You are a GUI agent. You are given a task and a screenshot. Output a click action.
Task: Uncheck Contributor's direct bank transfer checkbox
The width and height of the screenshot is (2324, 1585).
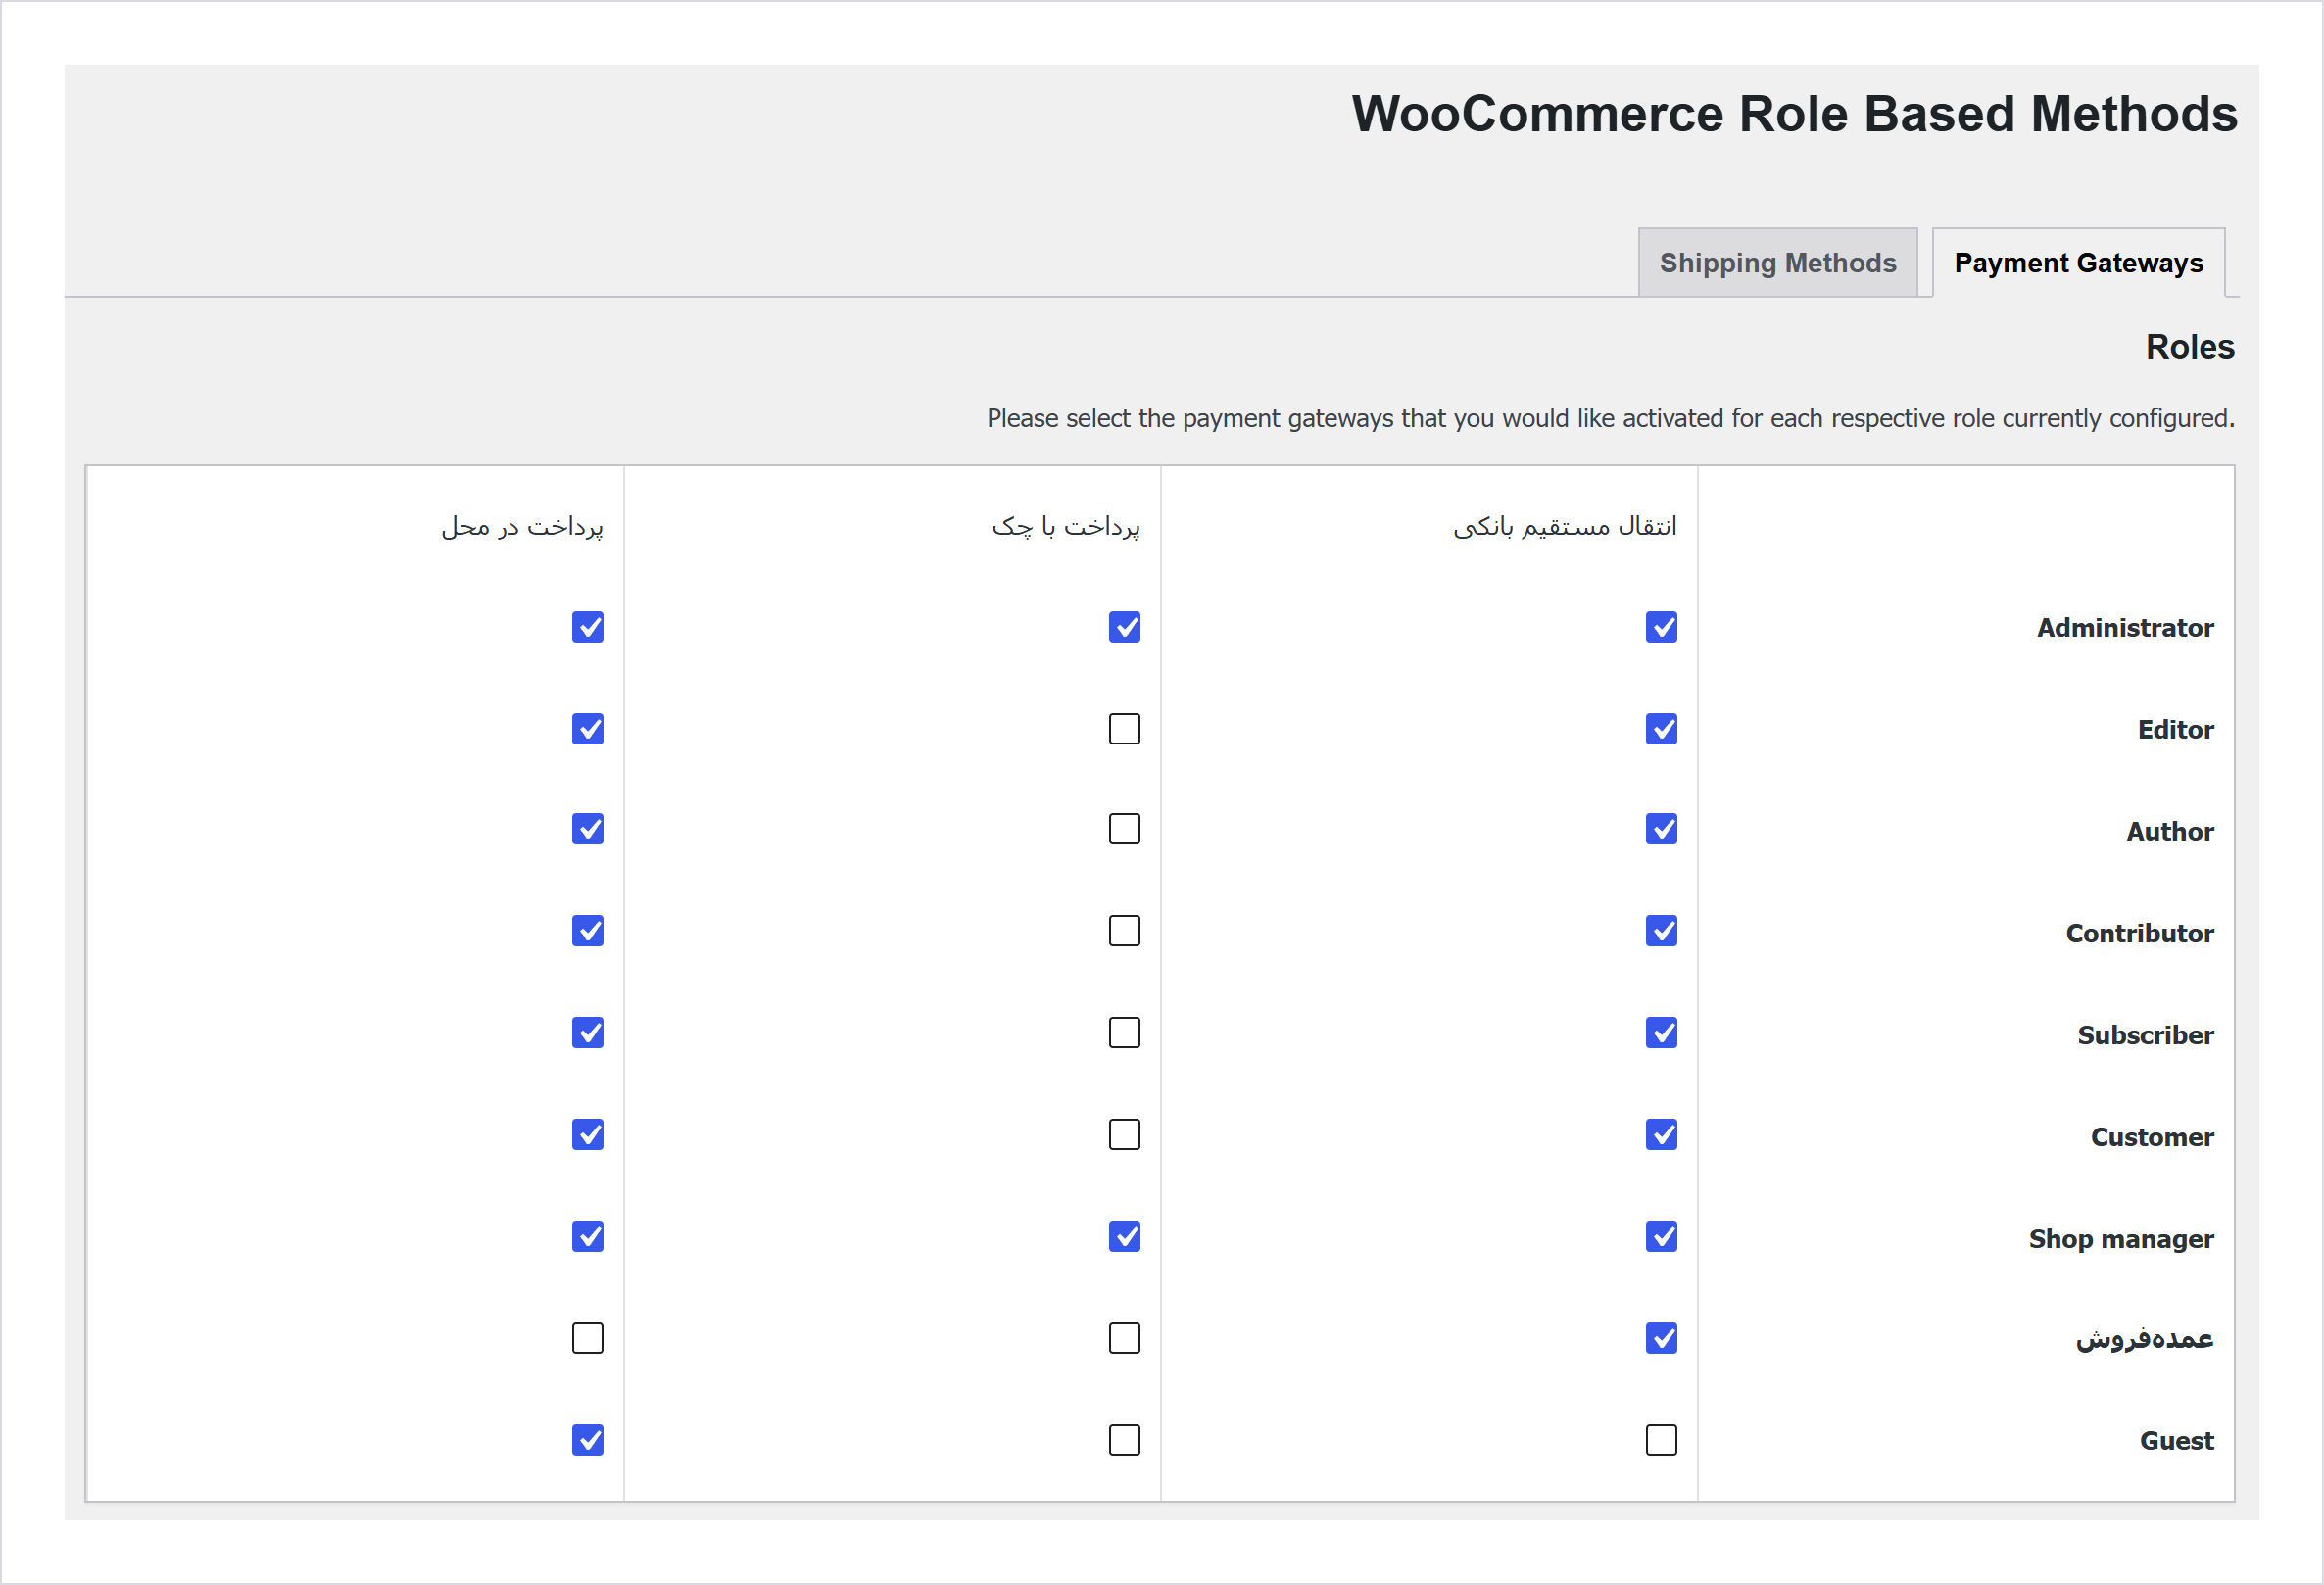pyautogui.click(x=1661, y=931)
